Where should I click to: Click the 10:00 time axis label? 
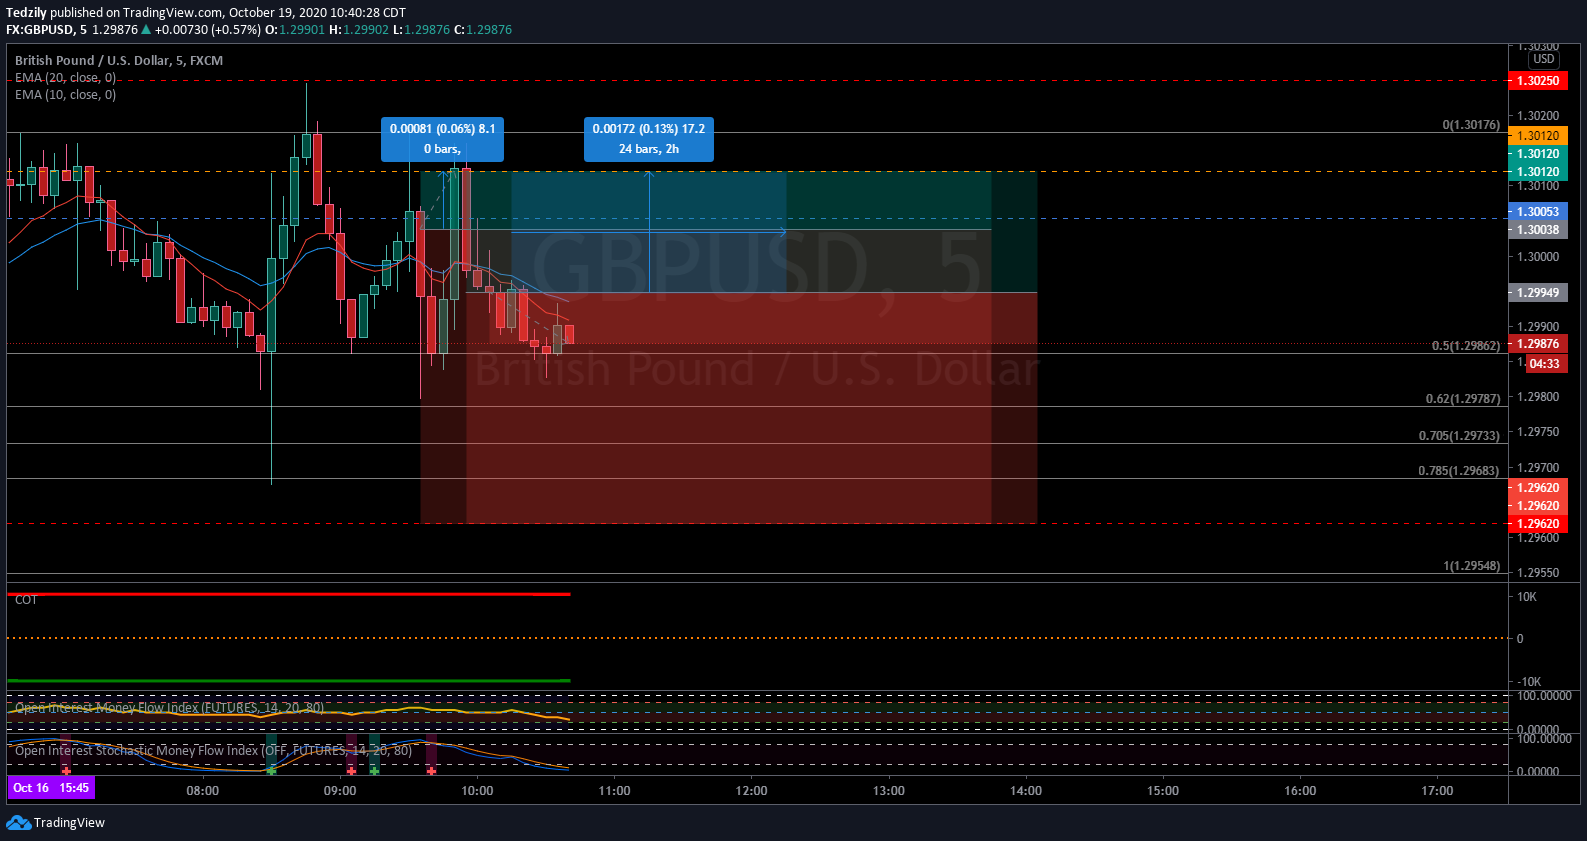point(477,791)
